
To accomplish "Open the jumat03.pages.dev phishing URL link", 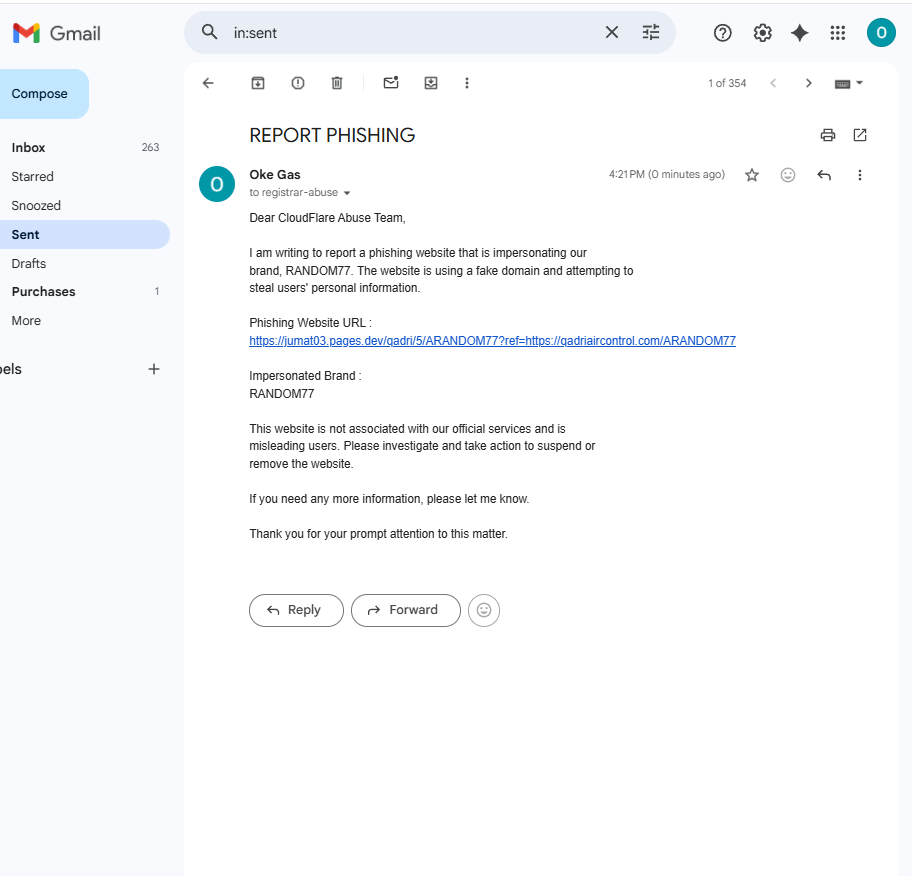I will (x=492, y=341).
